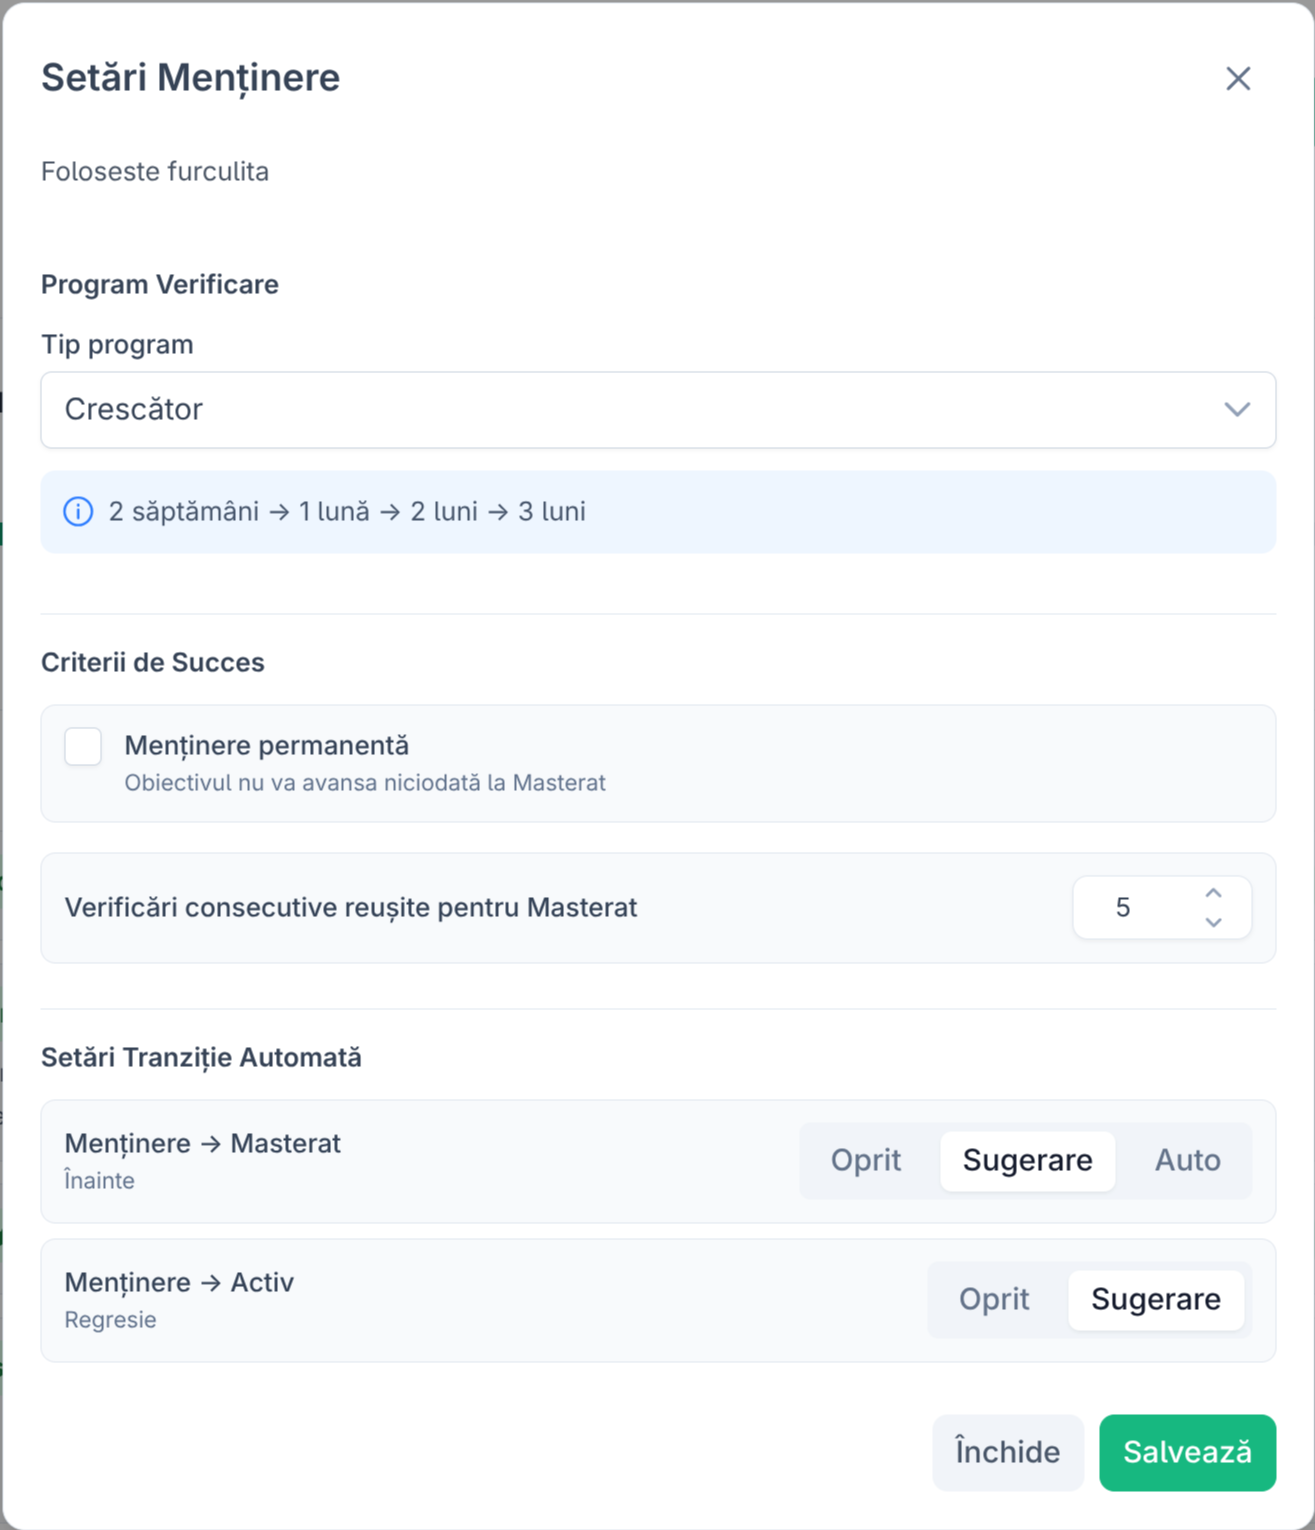Click the dropdown chevron on Tip program
Viewport: 1315px width, 1530px height.
click(x=1236, y=410)
